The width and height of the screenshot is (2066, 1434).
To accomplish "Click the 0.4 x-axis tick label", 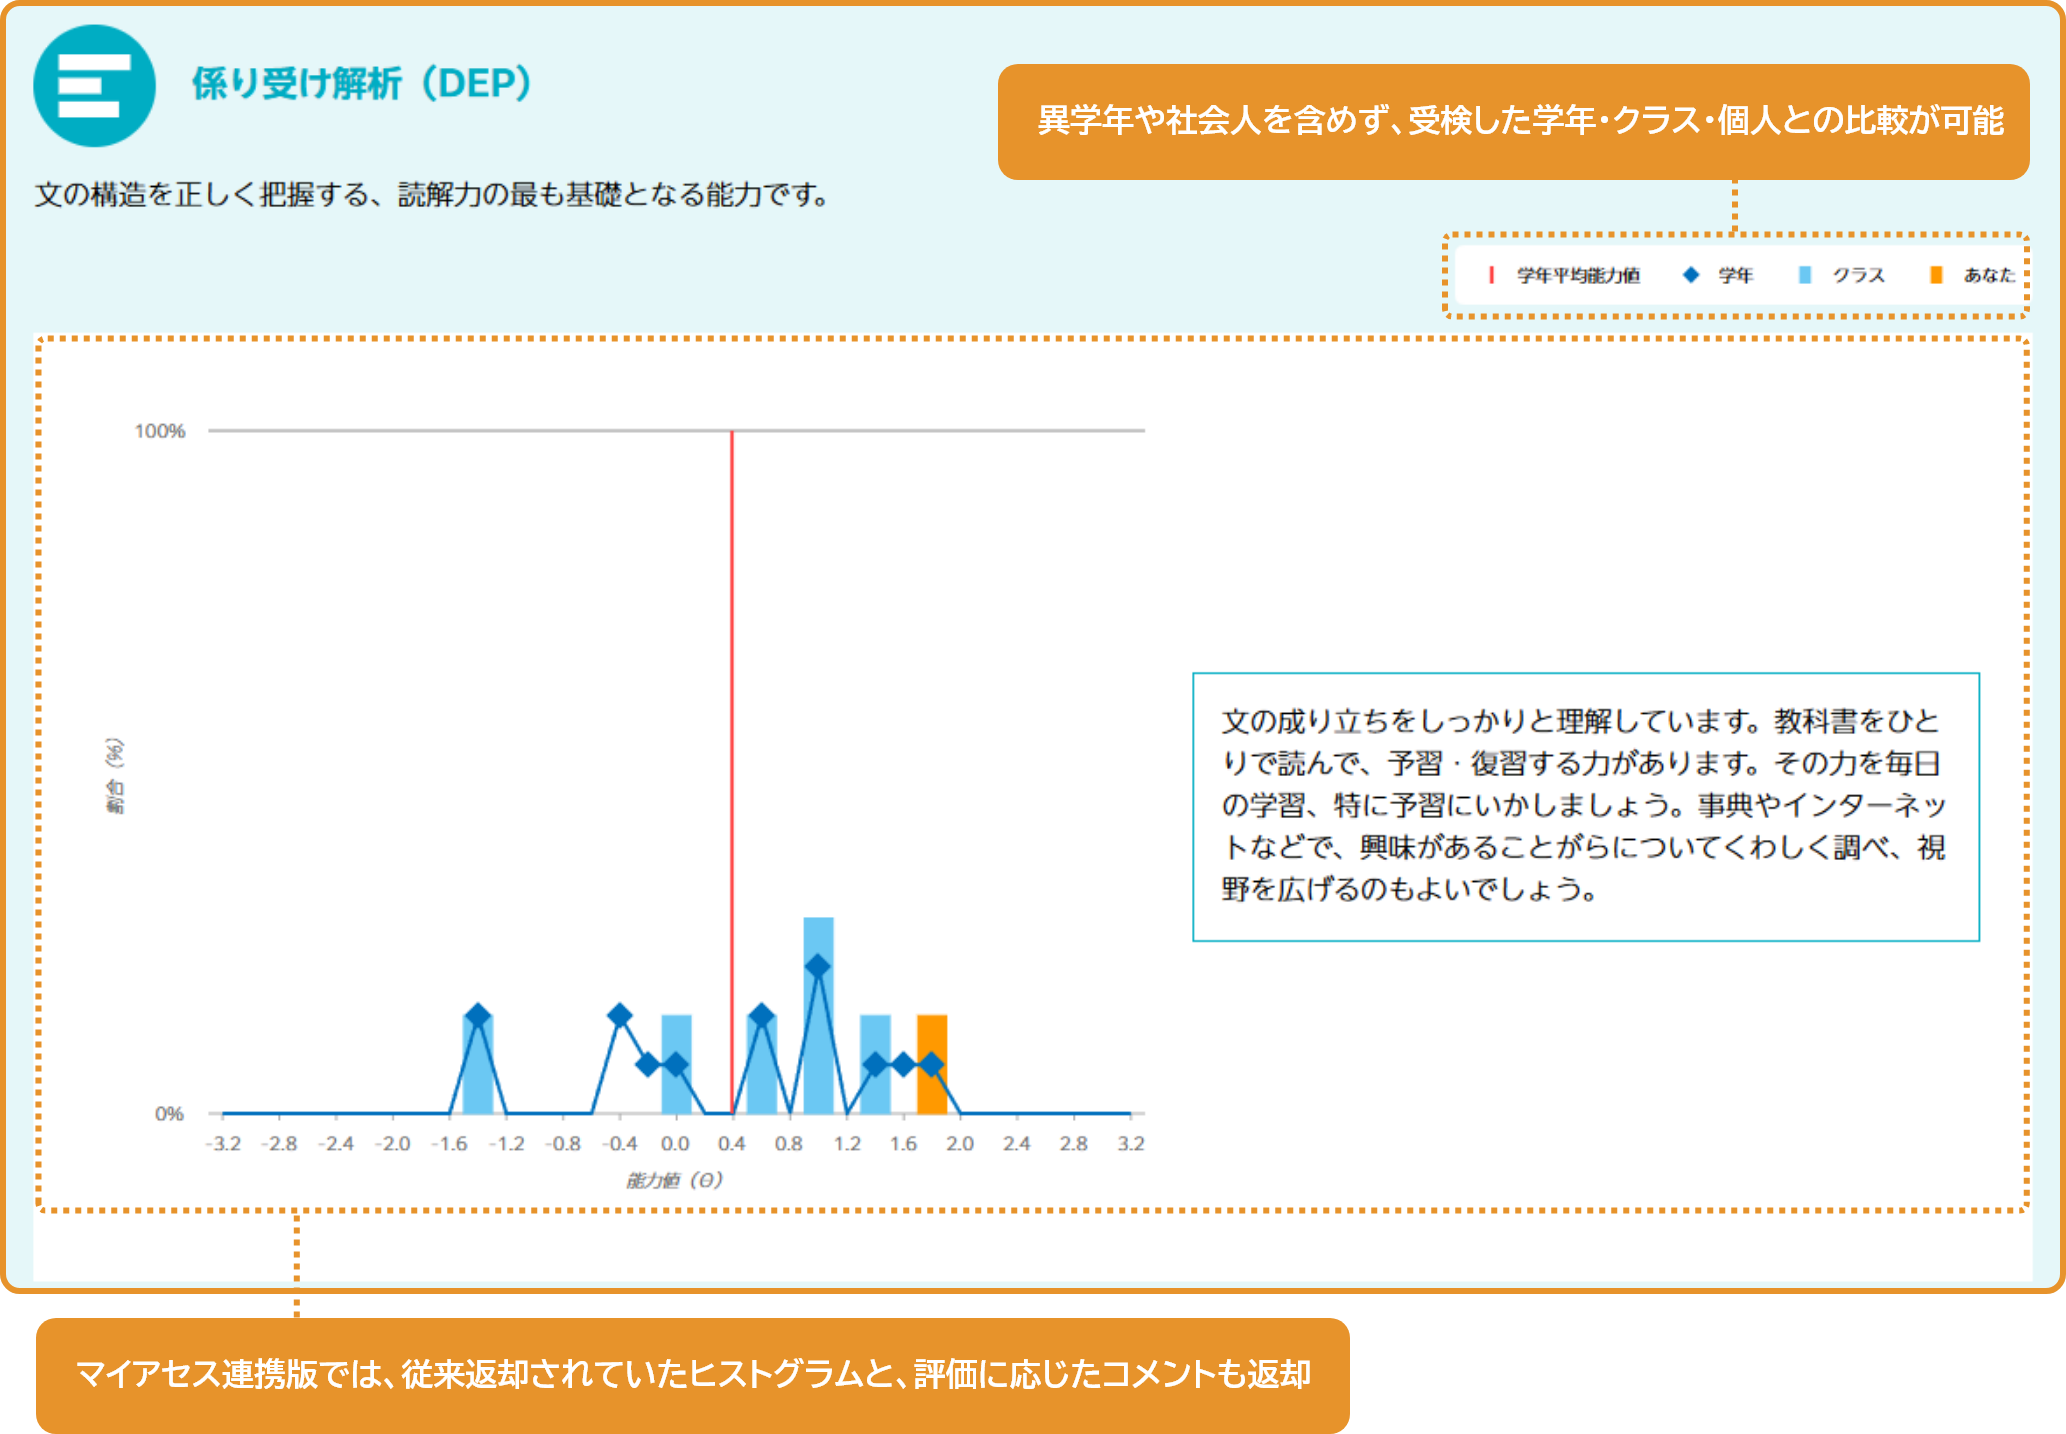I will tap(732, 1144).
